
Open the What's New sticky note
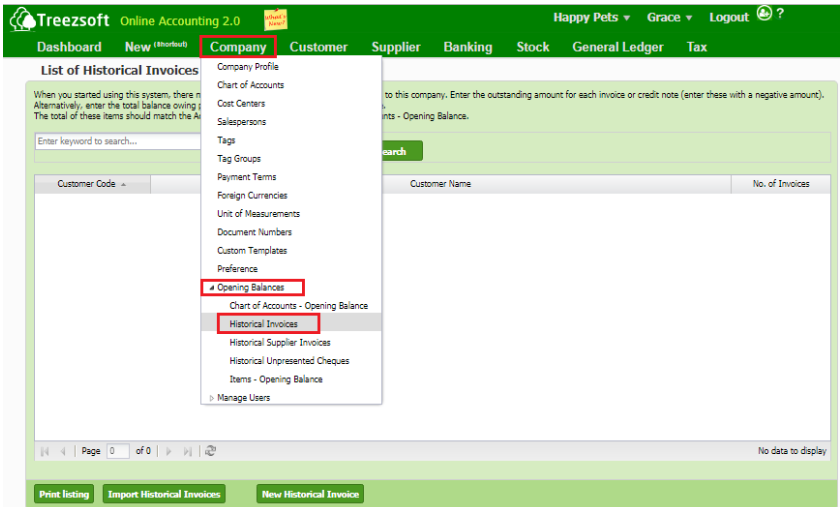point(275,19)
